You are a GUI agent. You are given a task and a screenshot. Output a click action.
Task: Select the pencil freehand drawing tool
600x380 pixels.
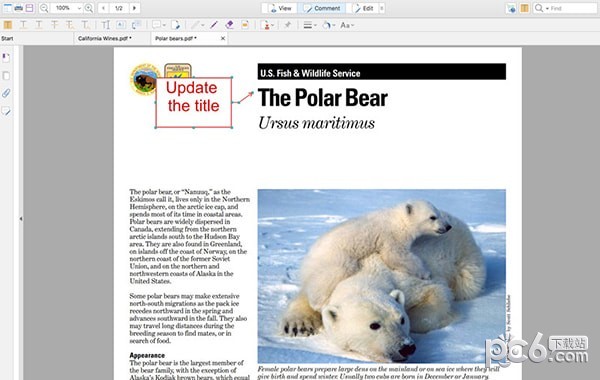tap(196, 25)
